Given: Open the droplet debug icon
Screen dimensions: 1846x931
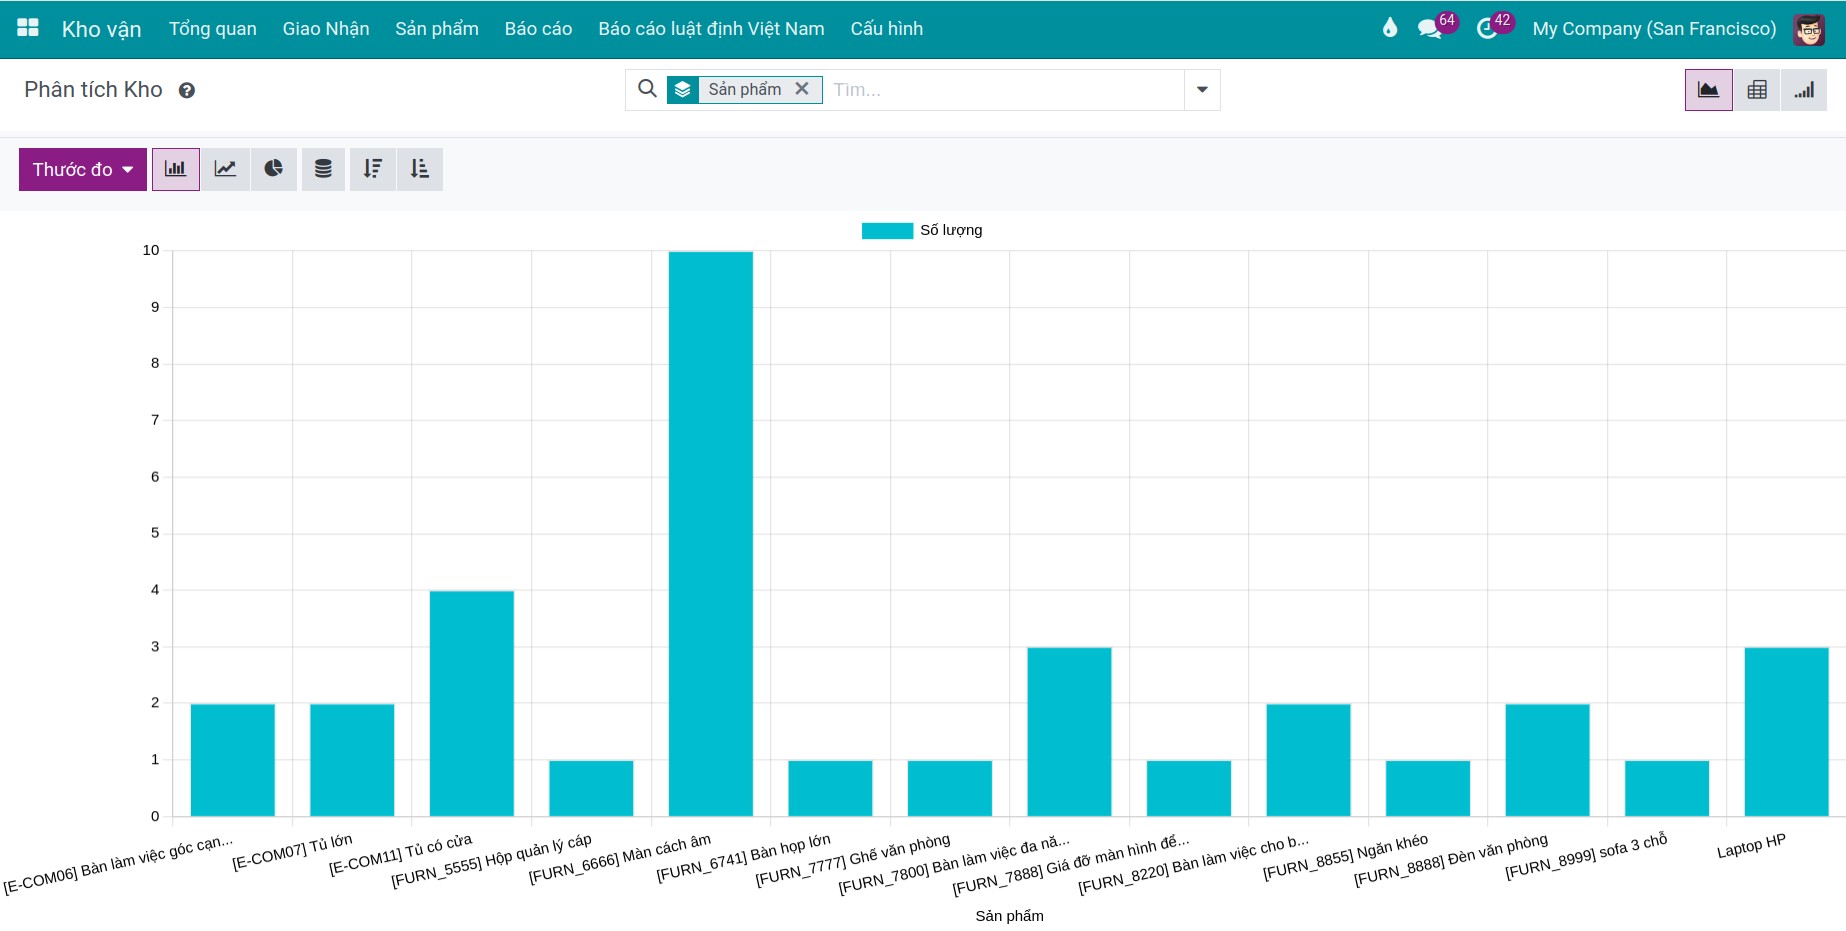Looking at the screenshot, I should pyautogui.click(x=1390, y=28).
